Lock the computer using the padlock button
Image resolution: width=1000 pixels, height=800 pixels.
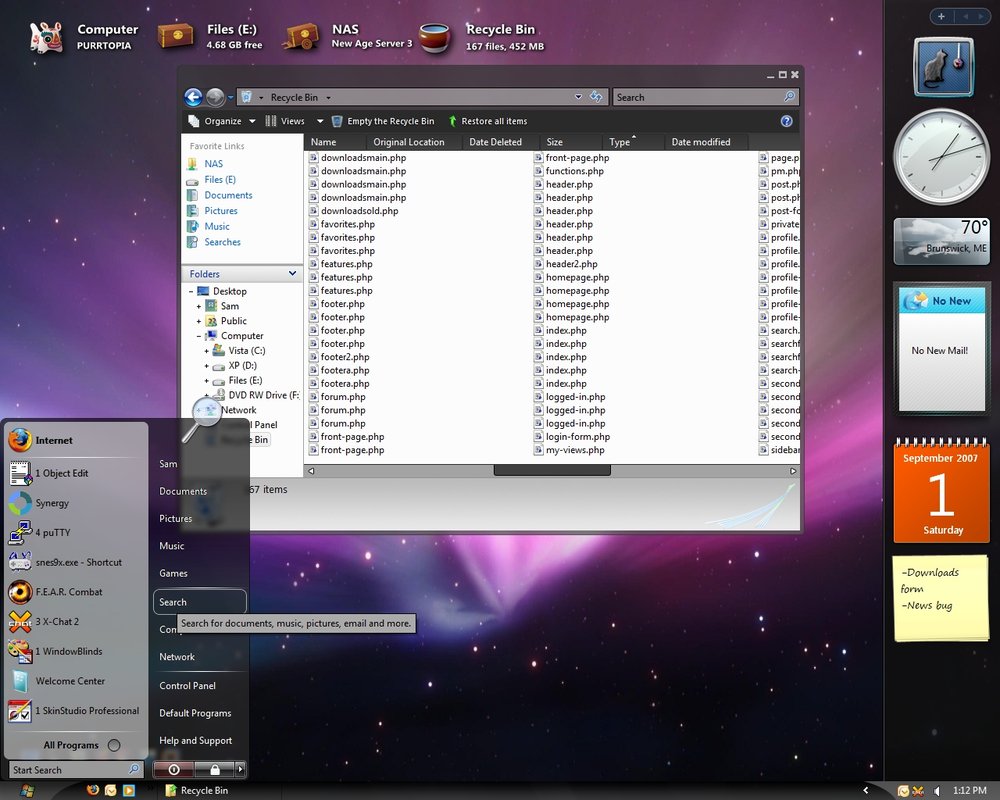point(215,769)
